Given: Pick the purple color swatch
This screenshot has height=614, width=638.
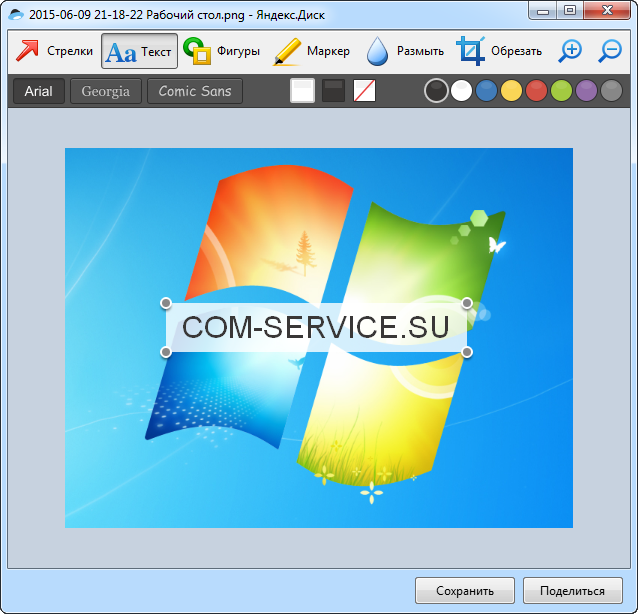Looking at the screenshot, I should (x=586, y=90).
